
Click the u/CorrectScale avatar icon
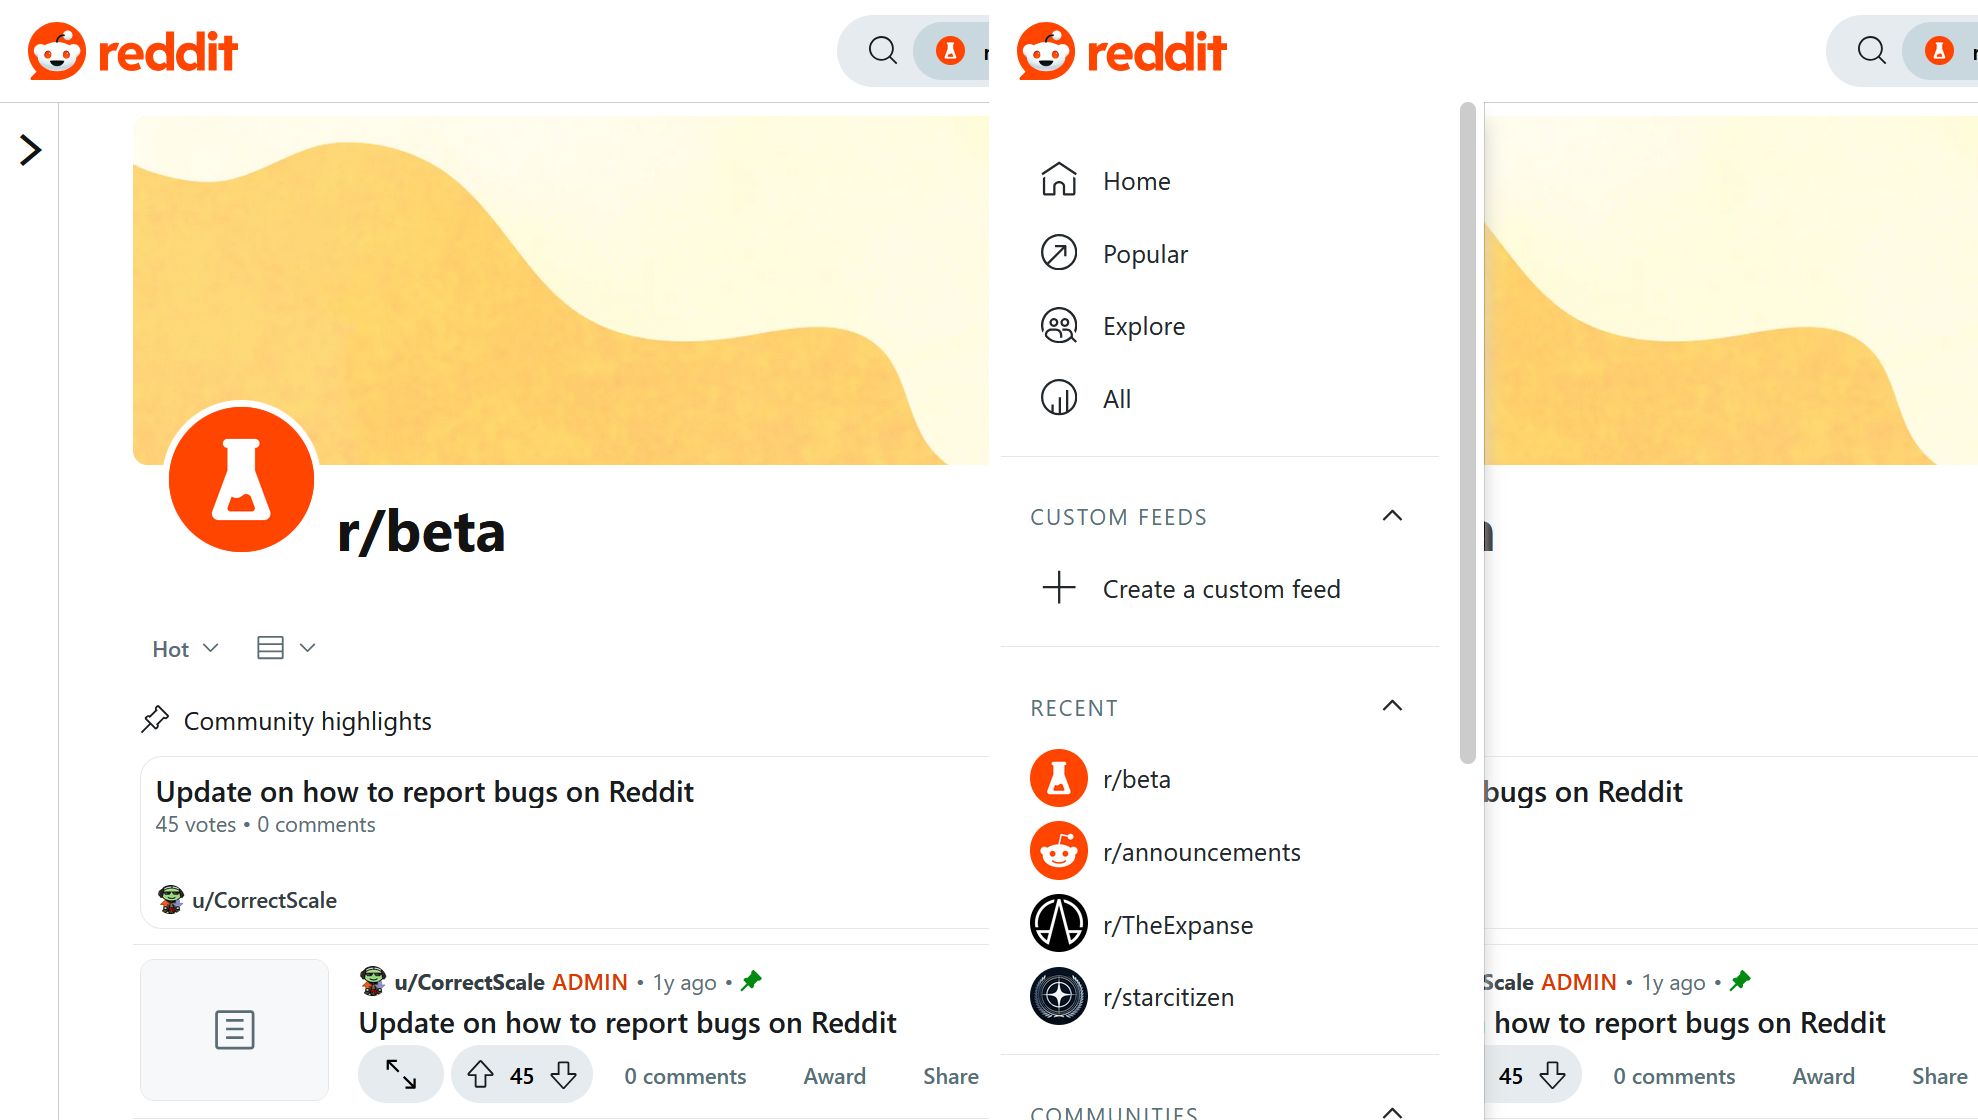168,898
